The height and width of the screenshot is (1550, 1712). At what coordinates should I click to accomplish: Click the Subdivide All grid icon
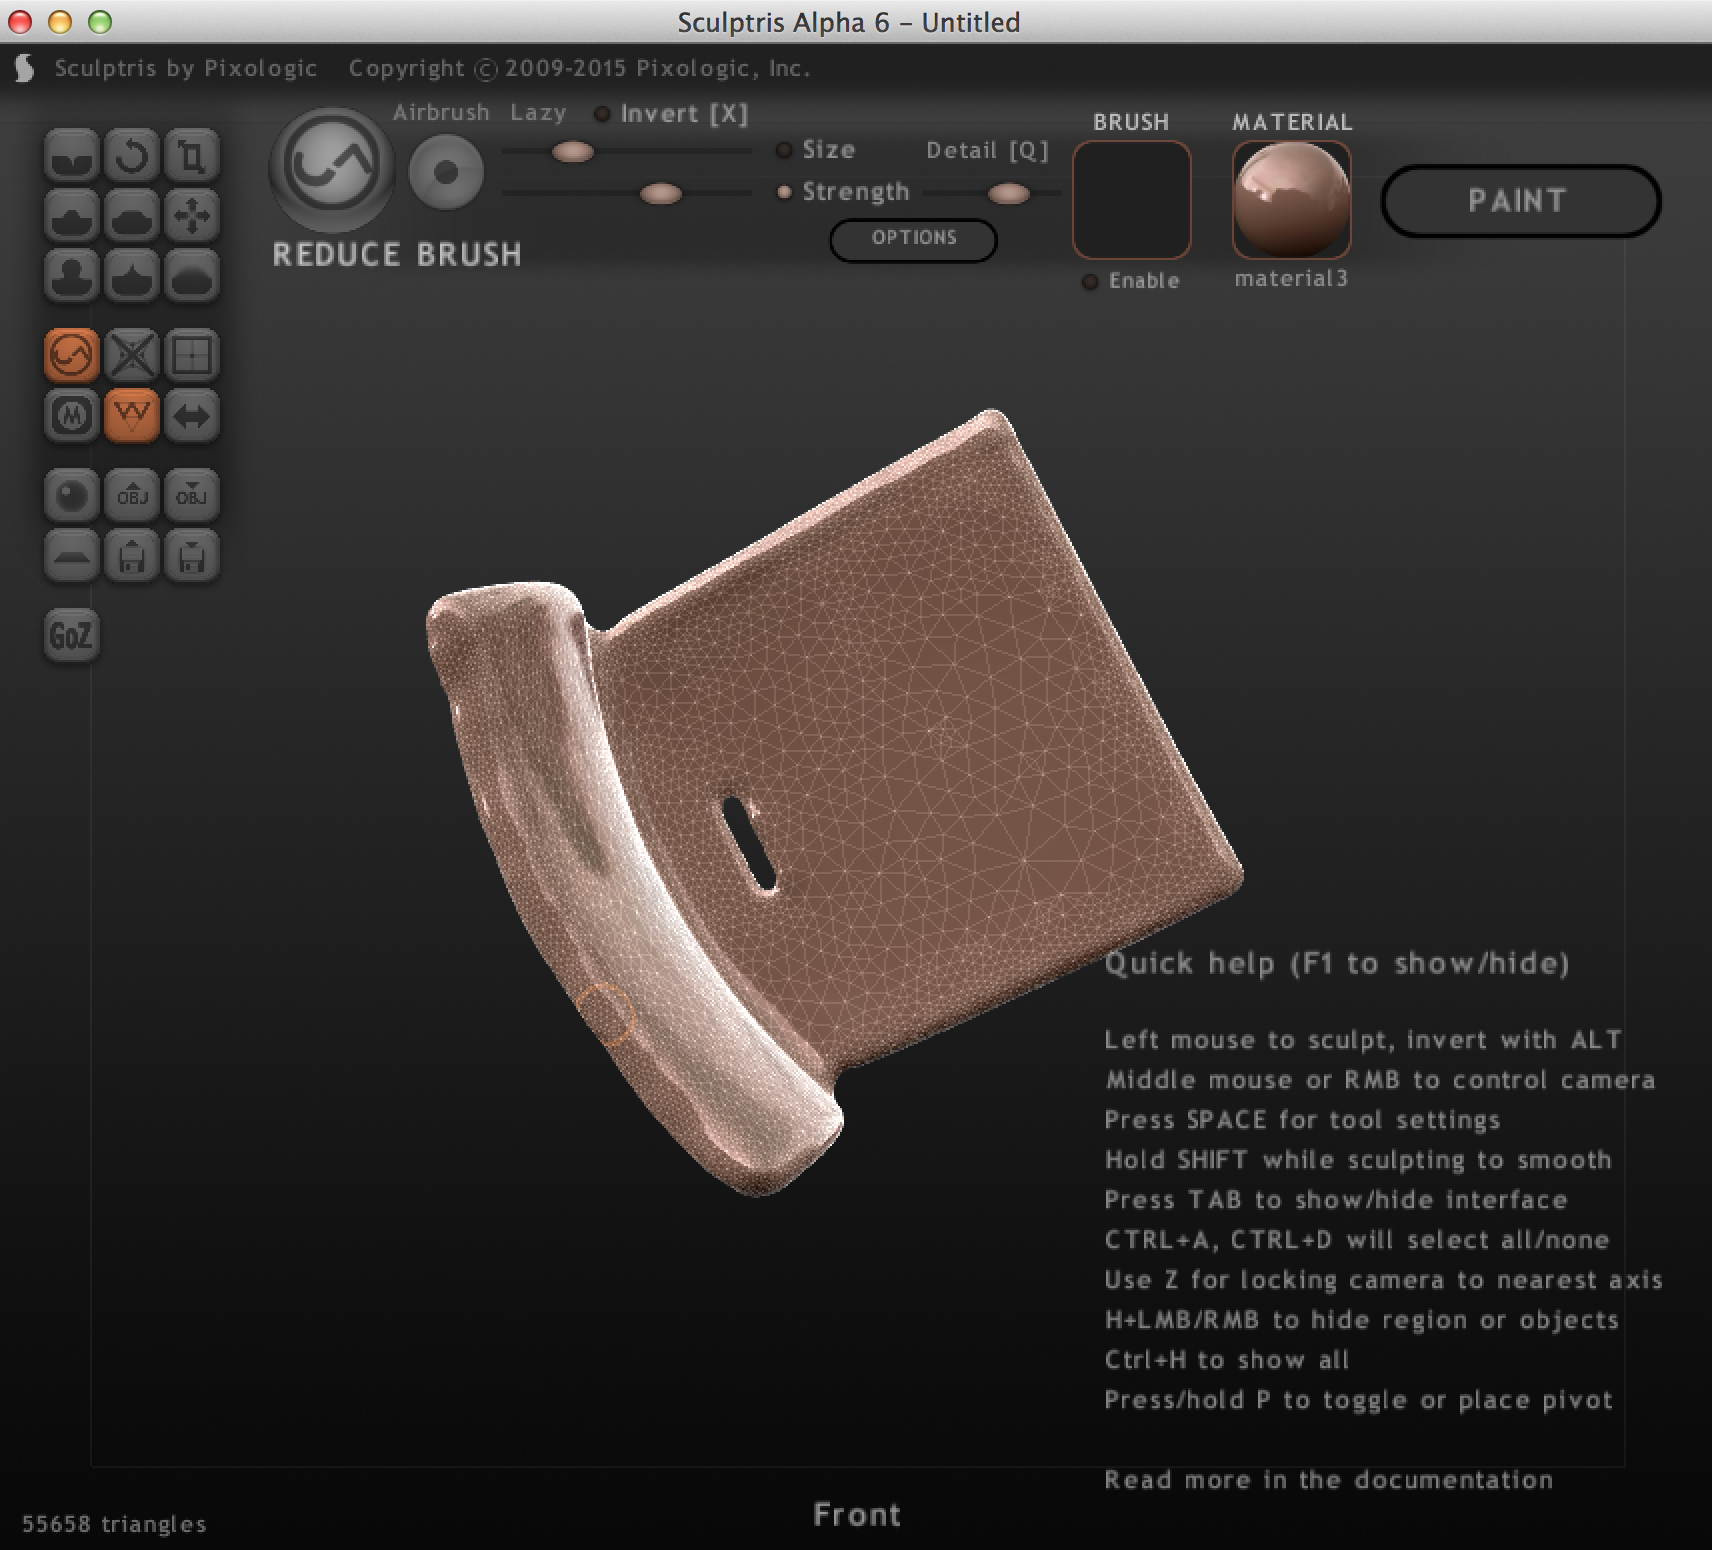(x=192, y=356)
